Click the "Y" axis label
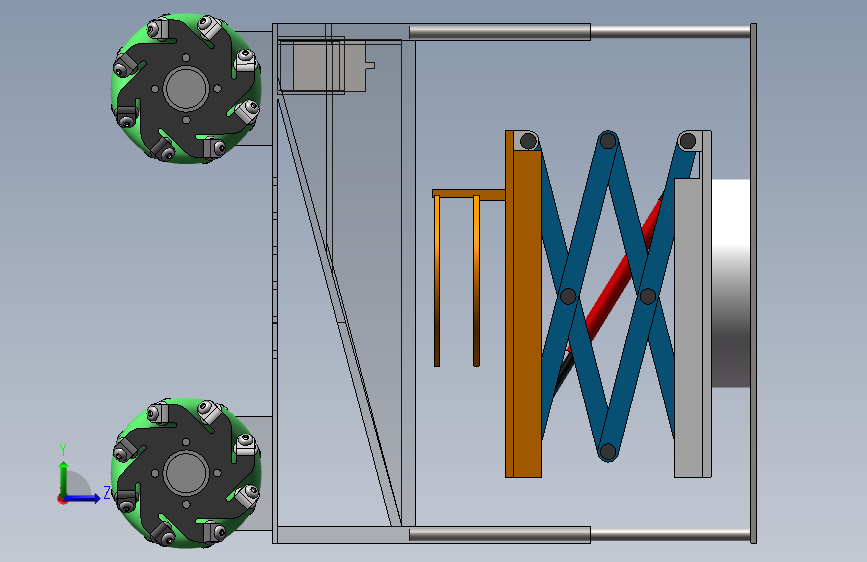The width and height of the screenshot is (867, 562). [63, 450]
